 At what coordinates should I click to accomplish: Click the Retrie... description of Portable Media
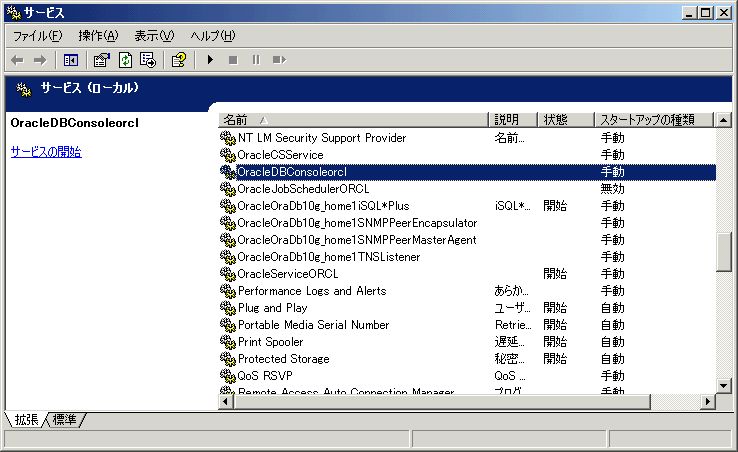pyautogui.click(x=513, y=325)
